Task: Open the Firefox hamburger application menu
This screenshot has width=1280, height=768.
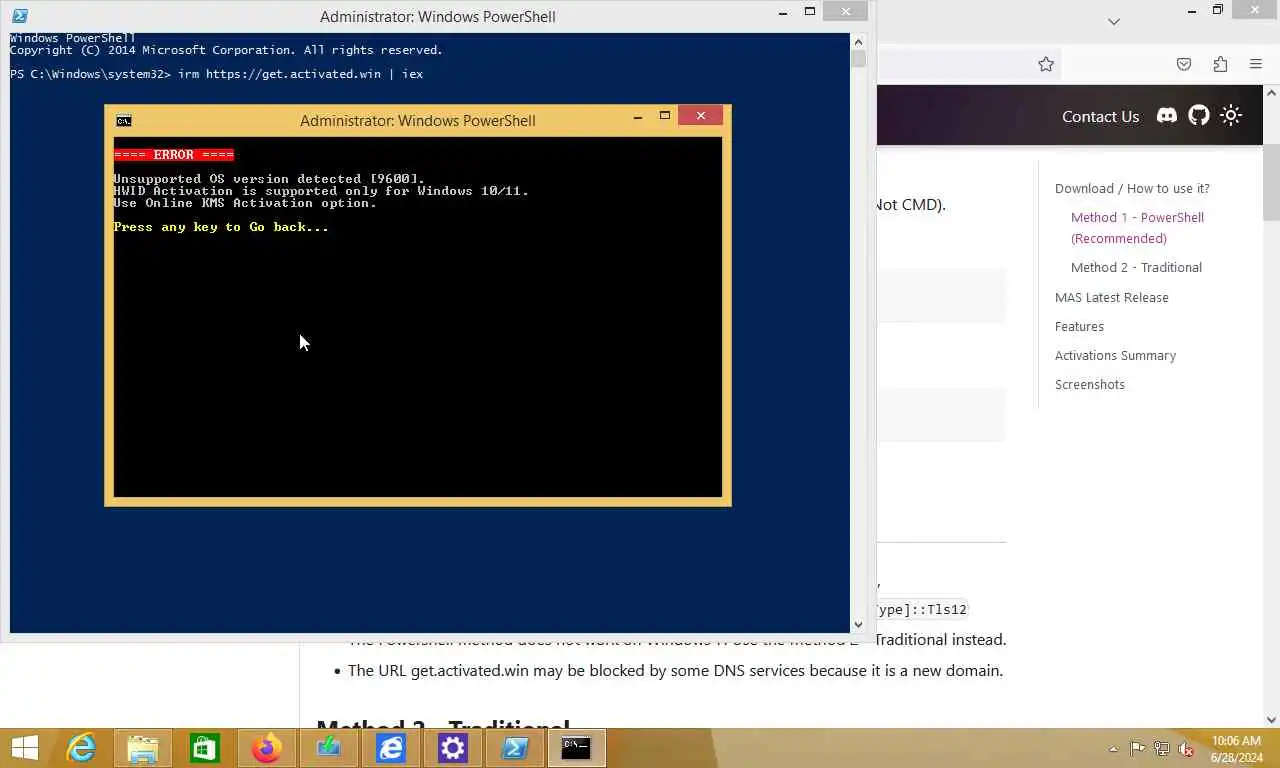Action: (x=1256, y=64)
